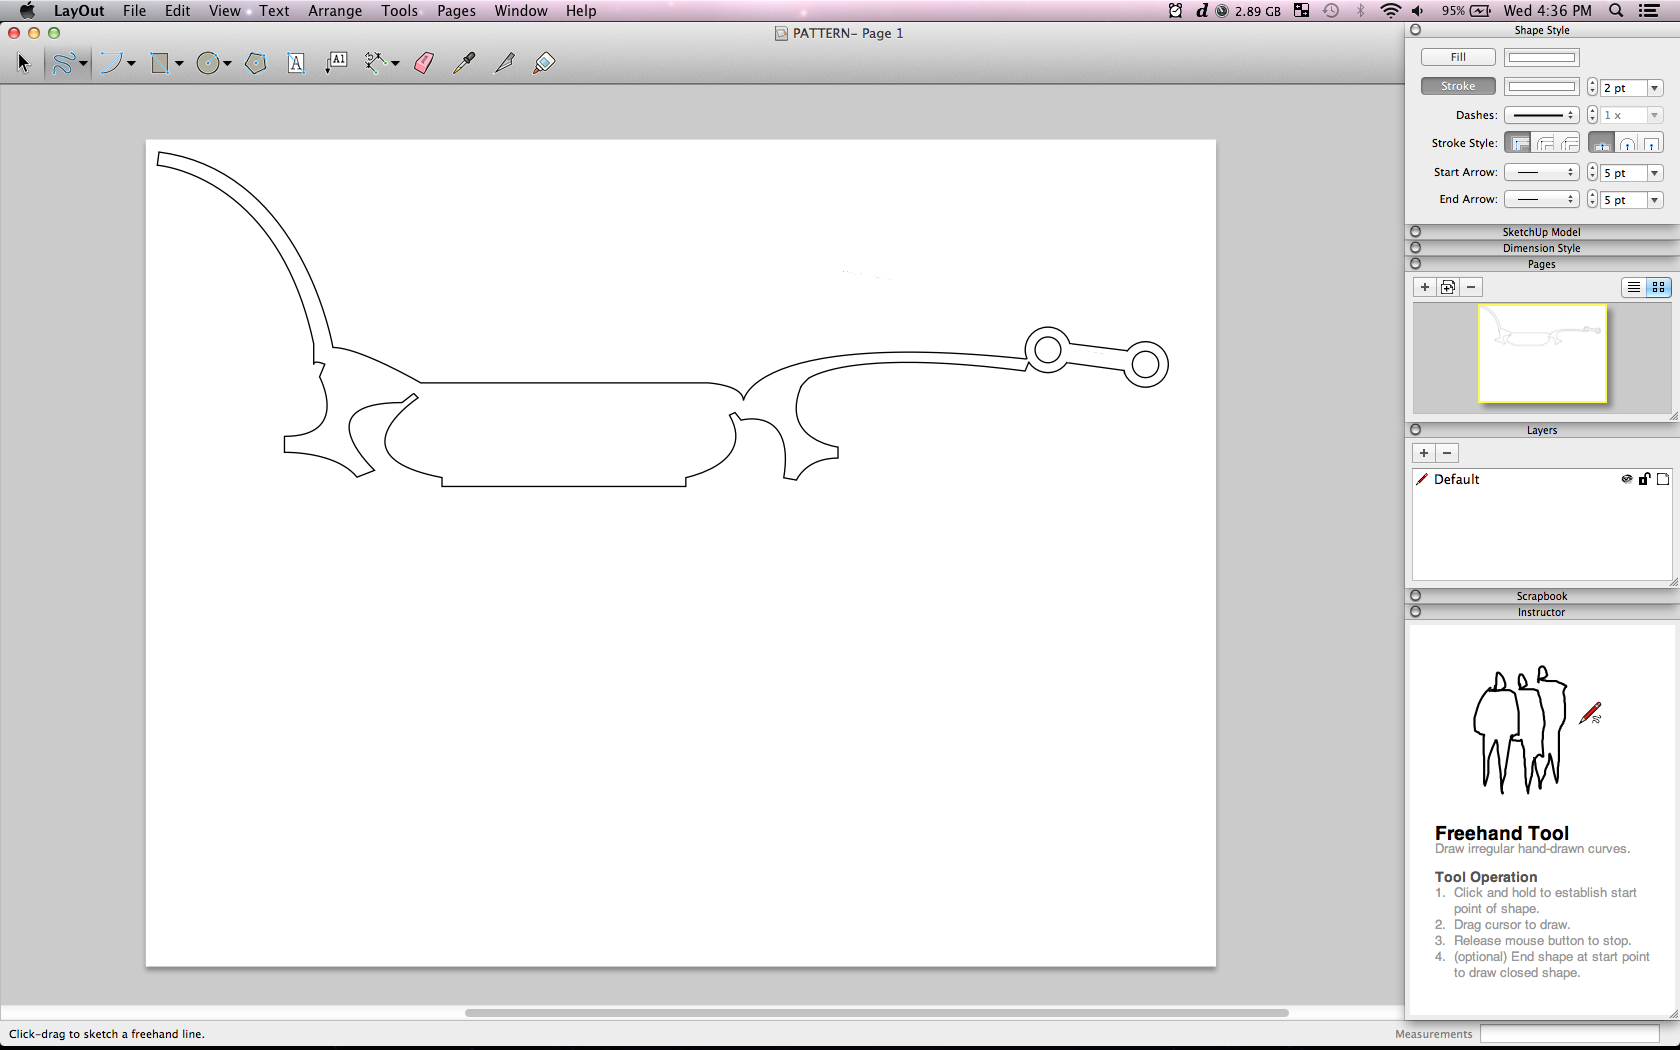Open arc tool variations dropdown
1680x1050 pixels.
point(131,64)
